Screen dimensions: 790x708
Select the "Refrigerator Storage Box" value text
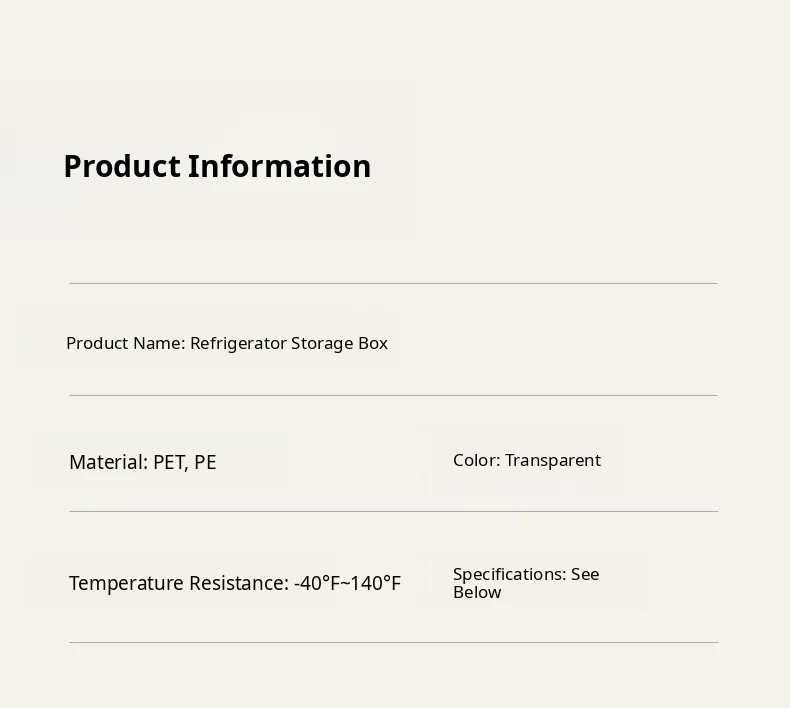[289, 343]
